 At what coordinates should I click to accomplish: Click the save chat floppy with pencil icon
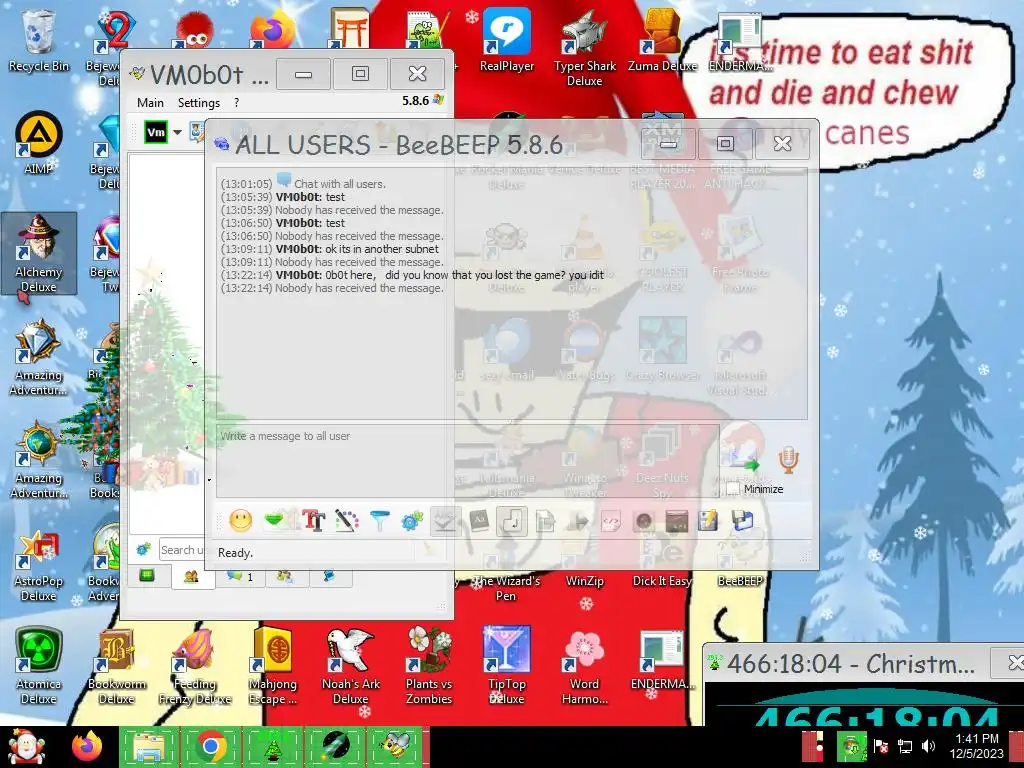[709, 521]
